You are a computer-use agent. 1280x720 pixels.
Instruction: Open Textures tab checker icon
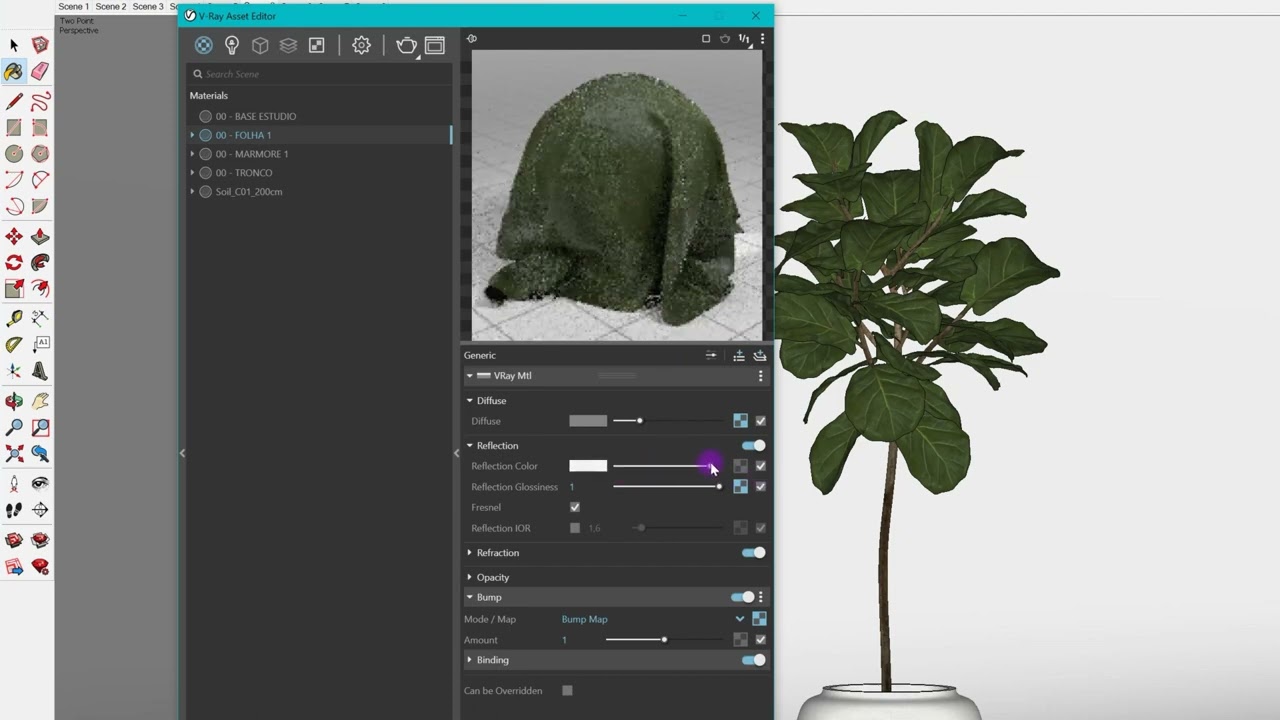(316, 45)
